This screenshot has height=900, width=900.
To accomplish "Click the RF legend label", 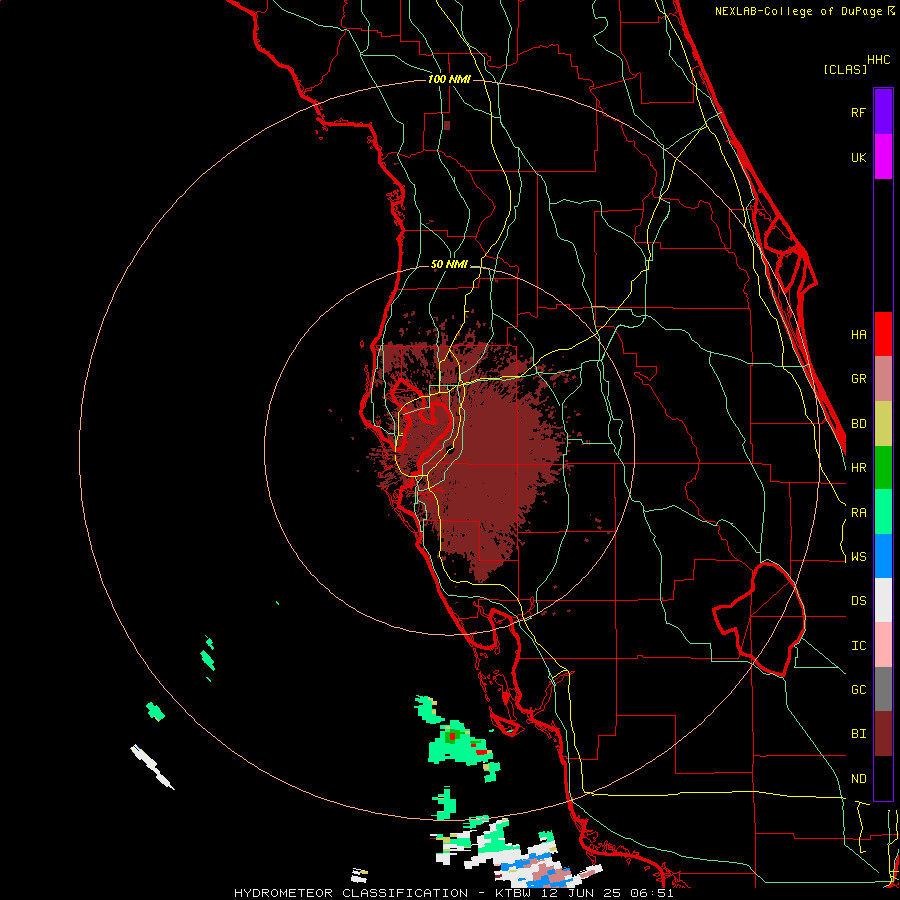I will 858,112.
